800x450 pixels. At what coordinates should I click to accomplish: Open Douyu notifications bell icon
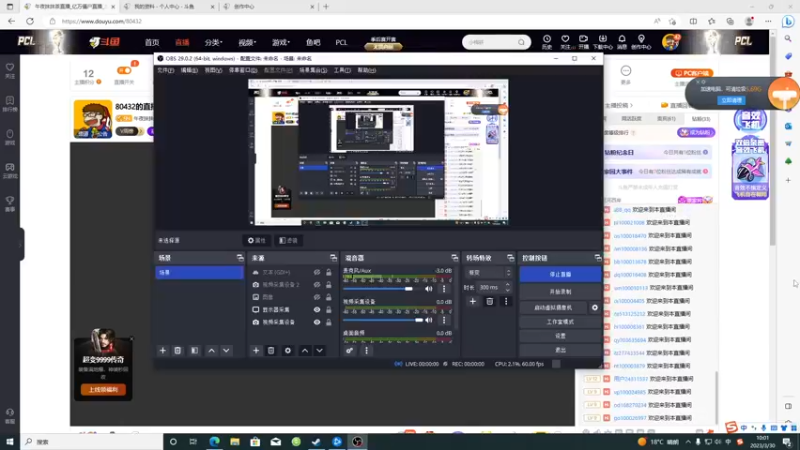click(621, 41)
